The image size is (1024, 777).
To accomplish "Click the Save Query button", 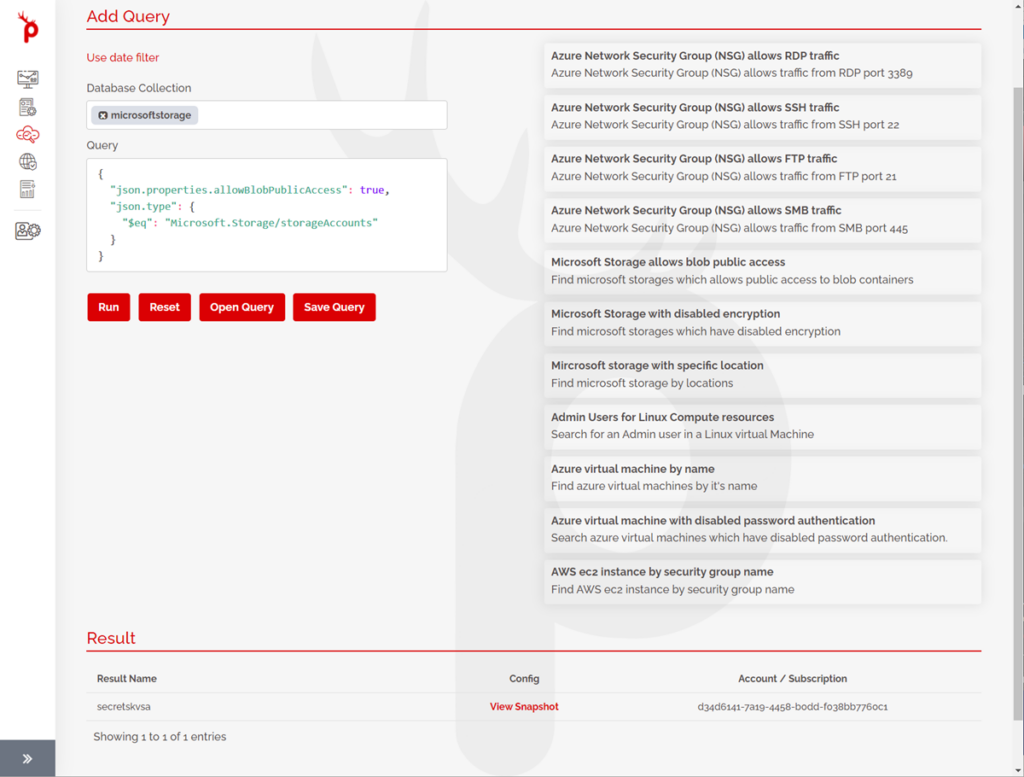I will pos(334,307).
